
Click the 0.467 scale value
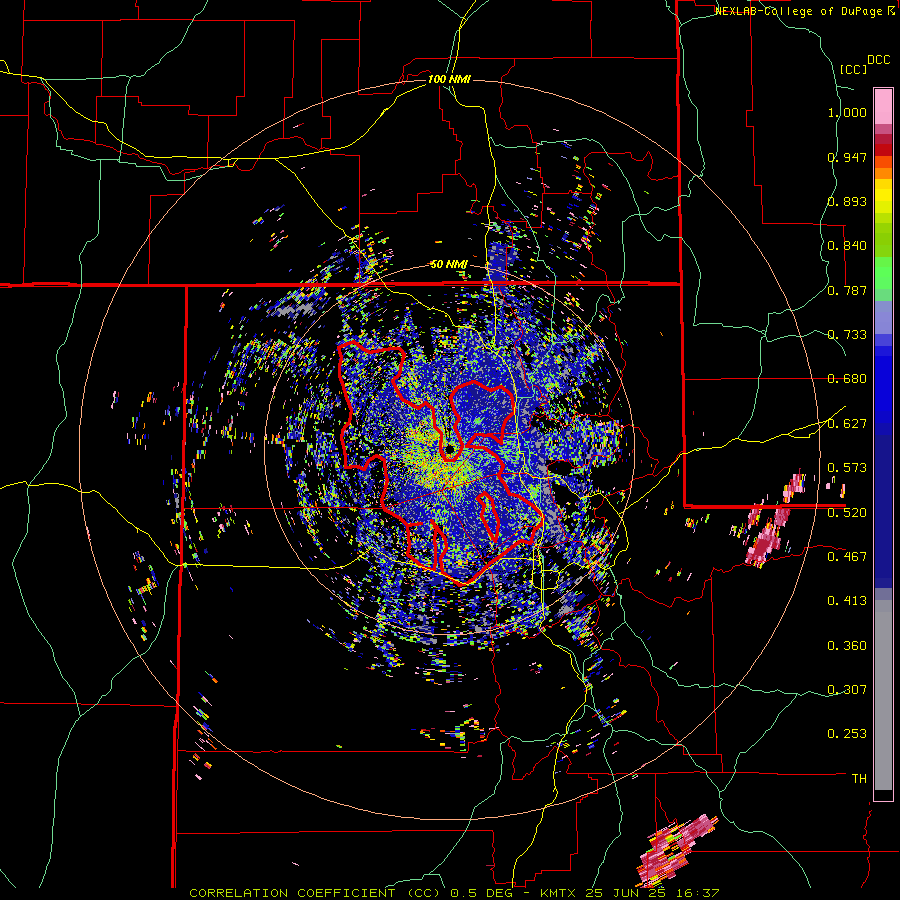[x=847, y=557]
